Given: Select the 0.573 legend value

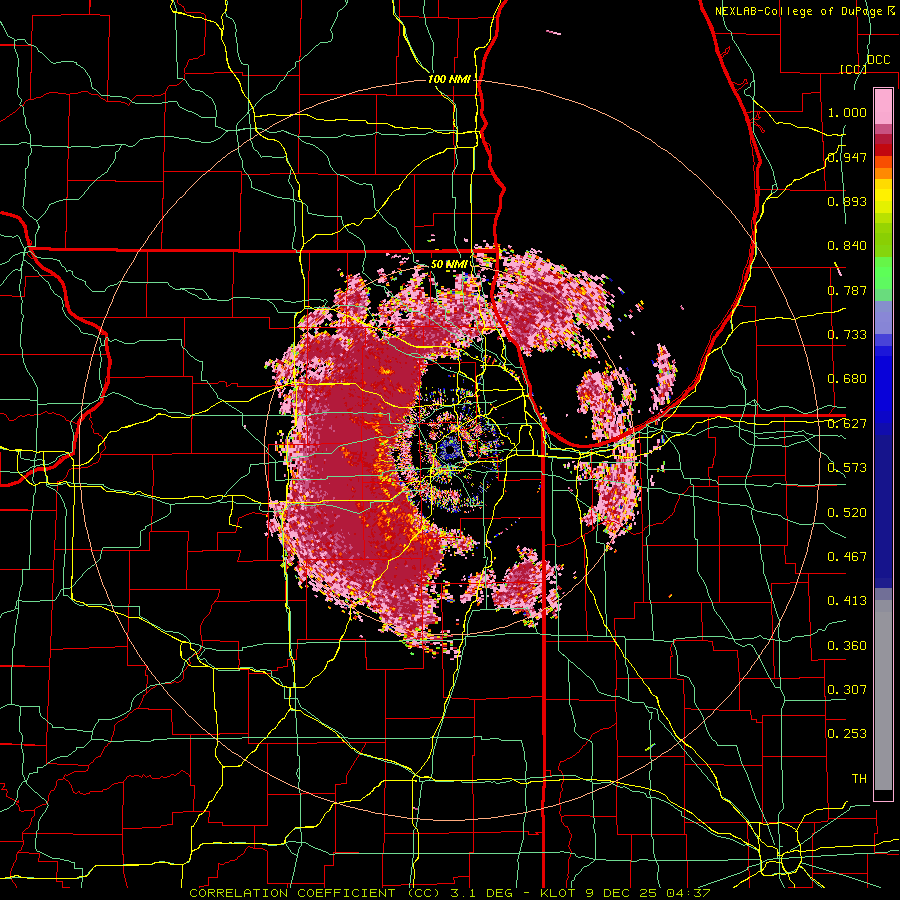Looking at the screenshot, I should pos(847,468).
